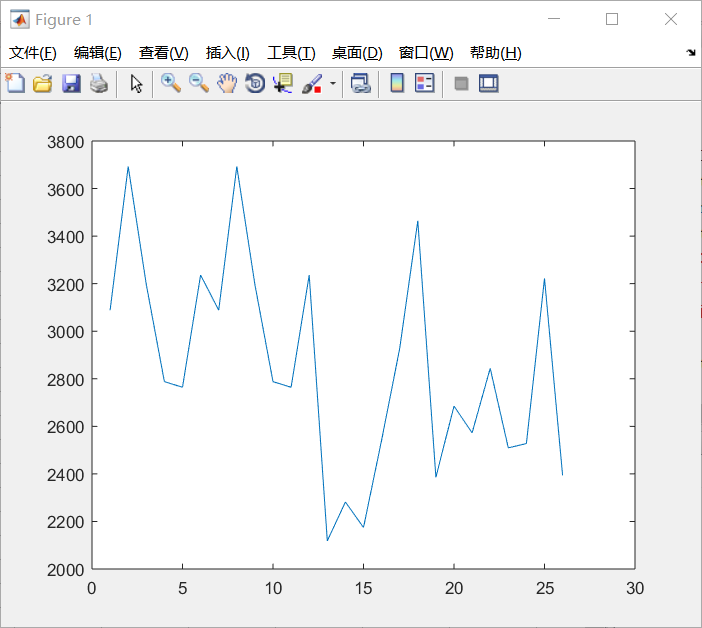Enable the Rotate 3D tool

(x=255, y=83)
